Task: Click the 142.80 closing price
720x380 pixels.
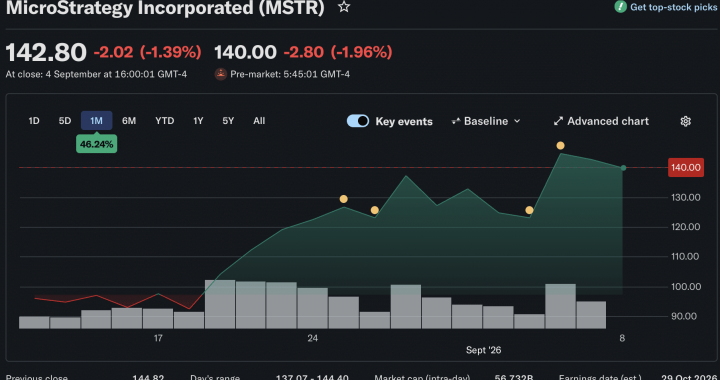Action: pyautogui.click(x=46, y=52)
